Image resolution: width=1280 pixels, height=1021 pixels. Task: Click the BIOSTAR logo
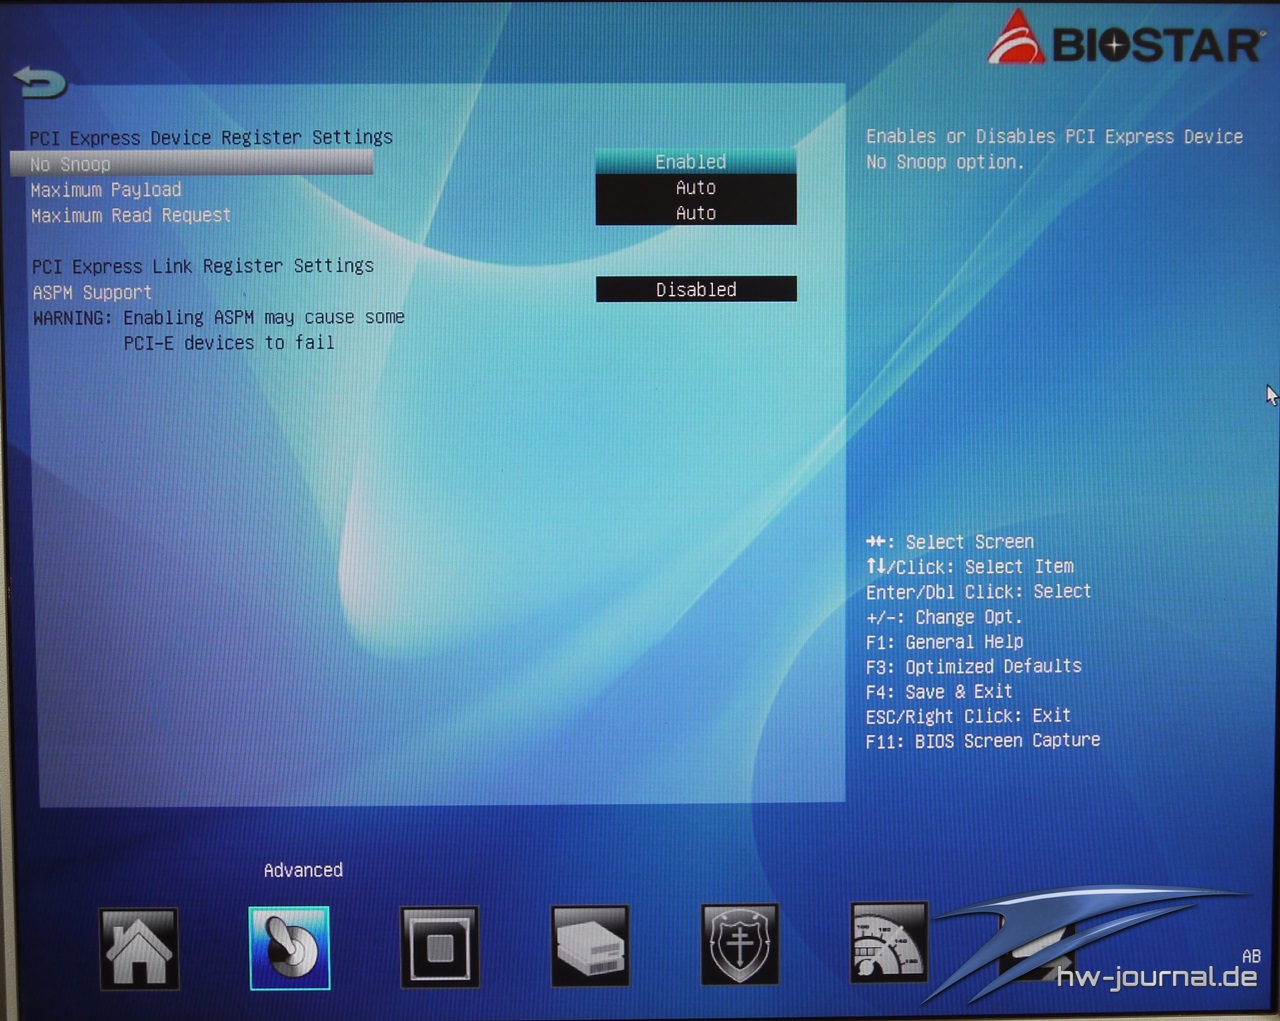tap(1125, 38)
